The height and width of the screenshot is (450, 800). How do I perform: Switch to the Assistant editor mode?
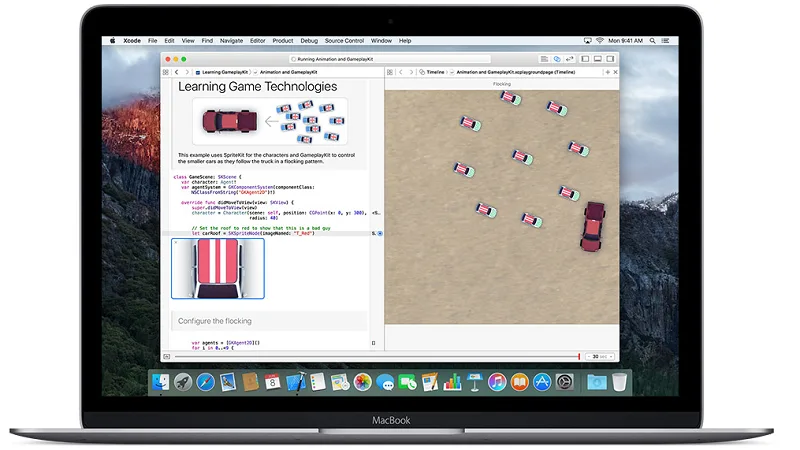point(557,59)
